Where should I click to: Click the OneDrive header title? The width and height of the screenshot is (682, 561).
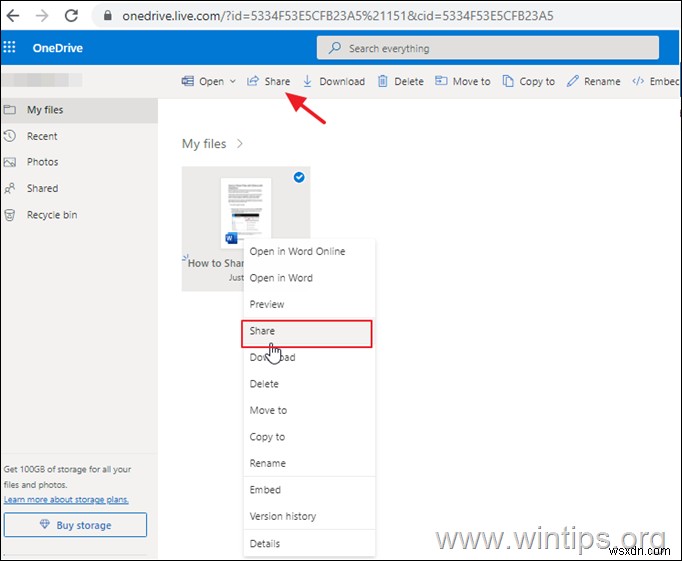coord(57,48)
